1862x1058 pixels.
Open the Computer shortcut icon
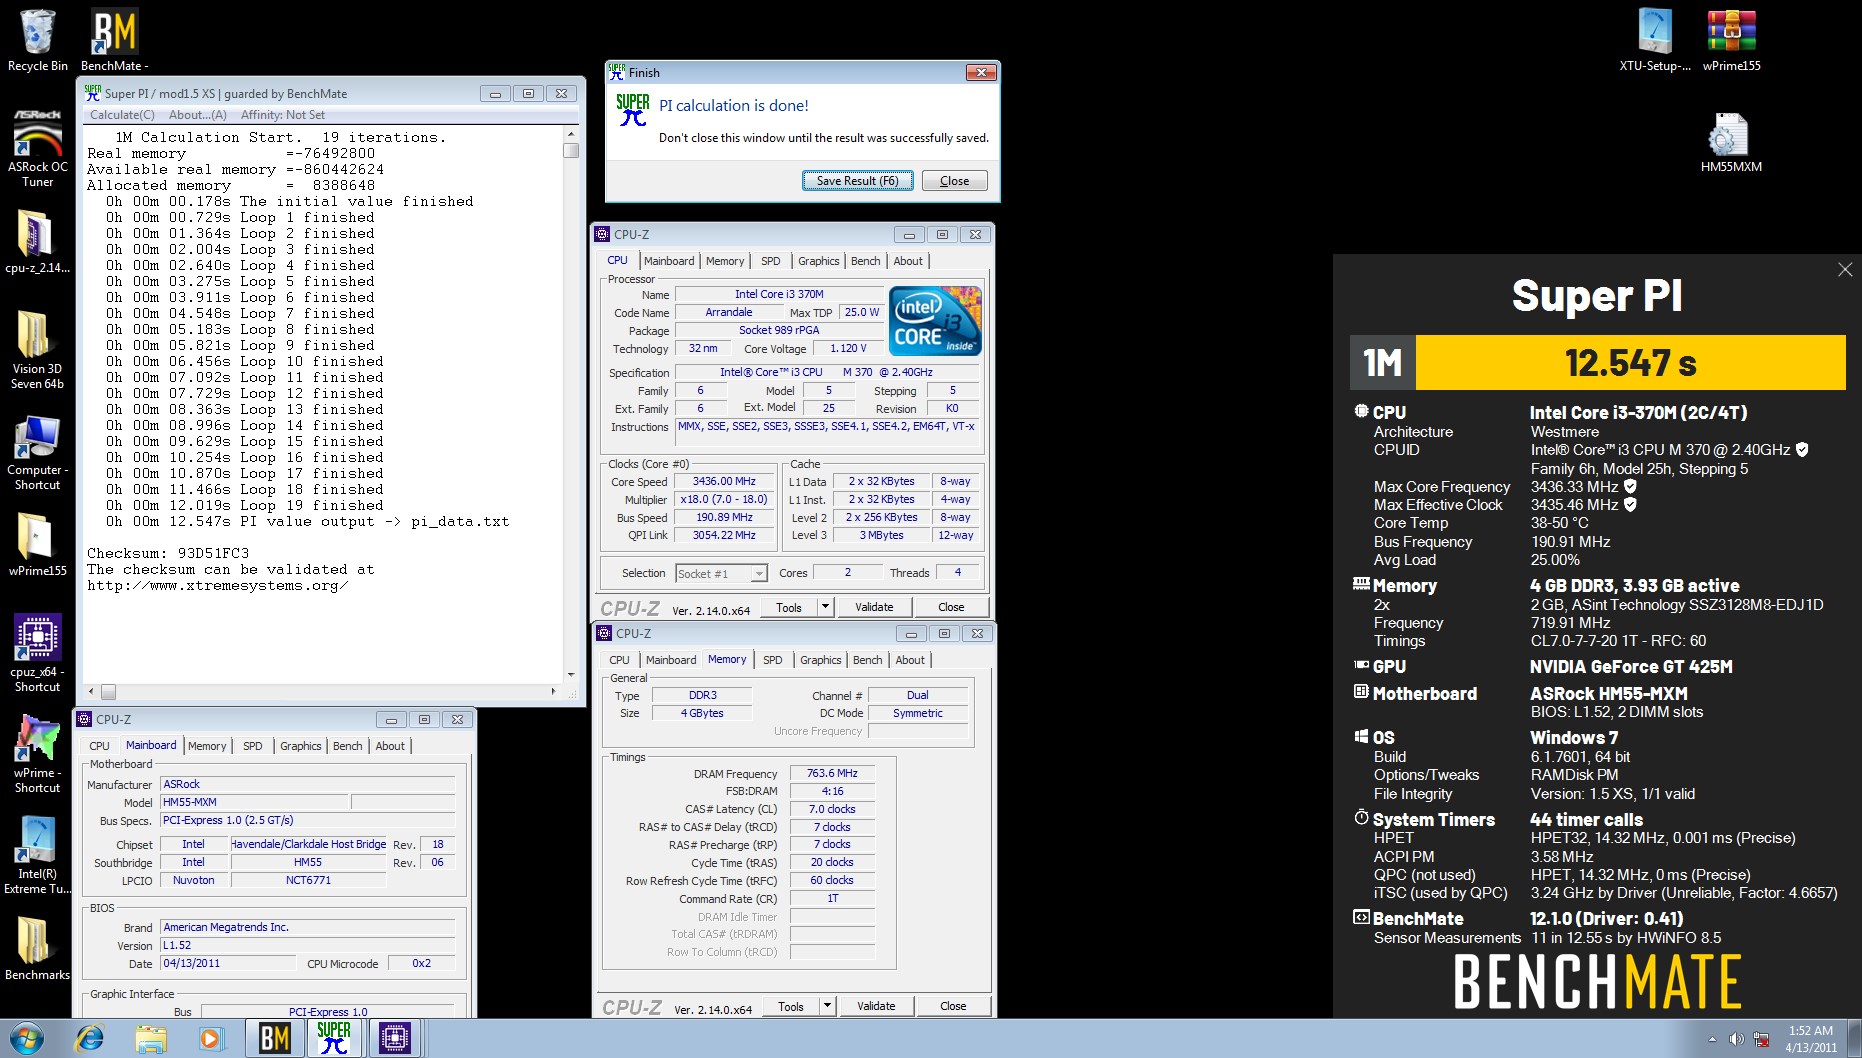(38, 452)
